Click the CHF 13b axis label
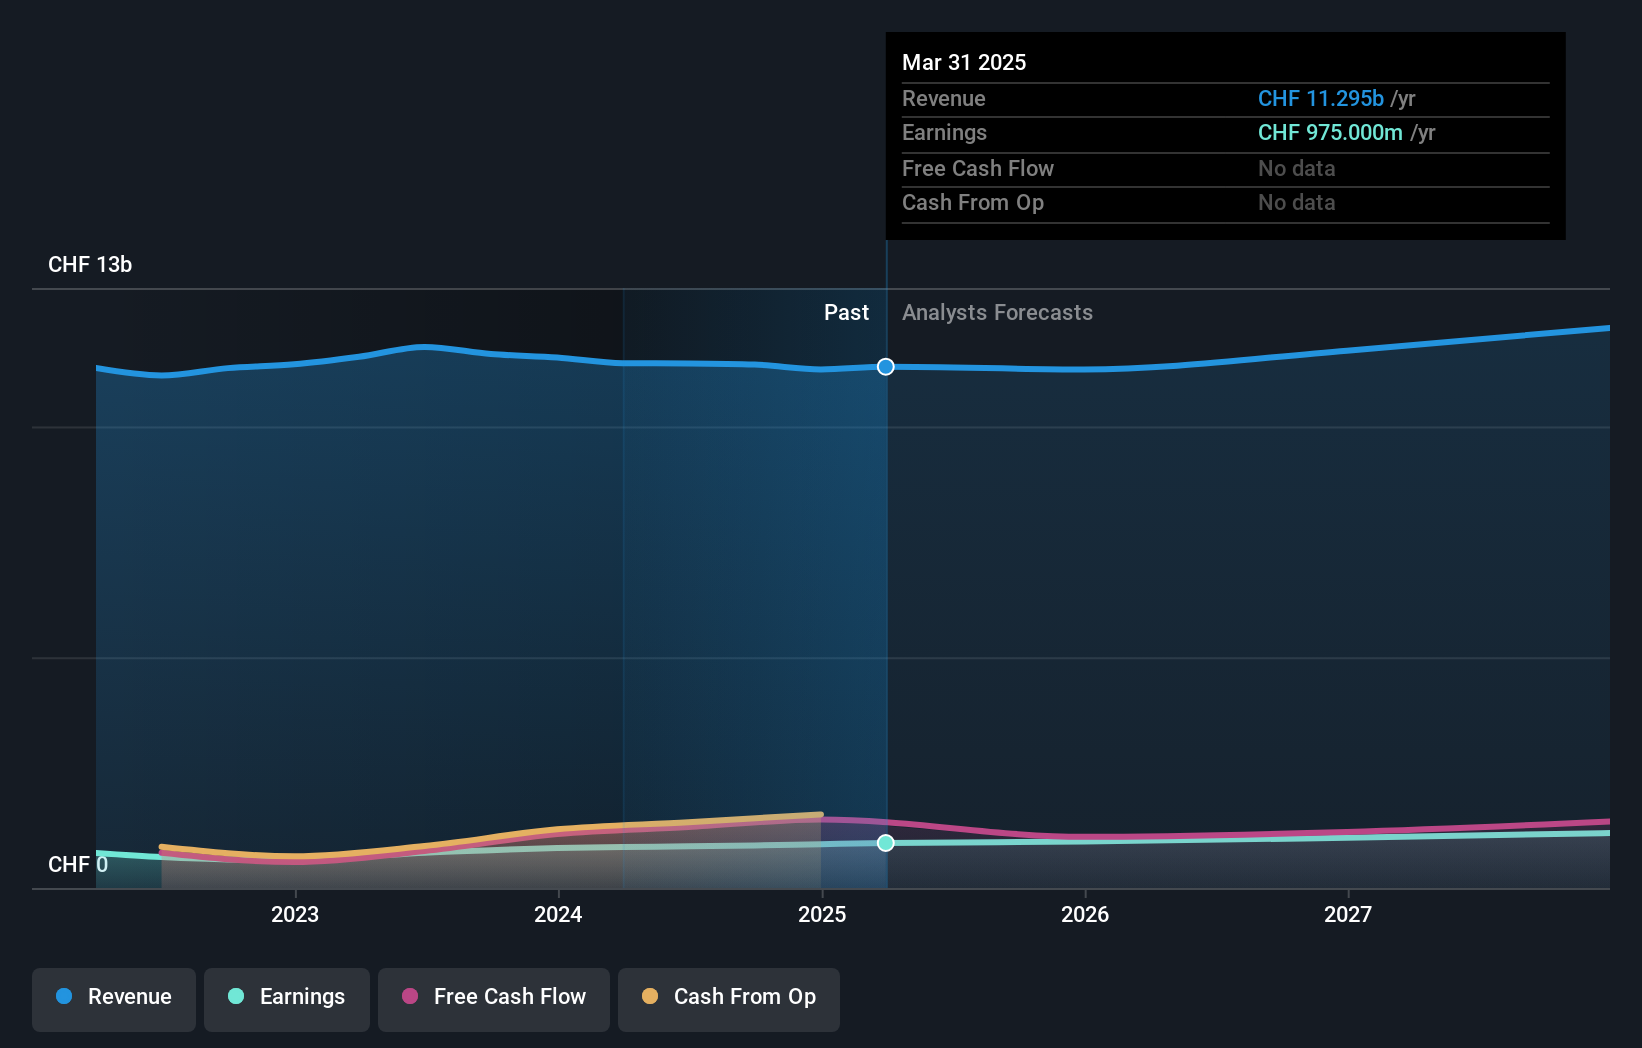This screenshot has height=1048, width=1642. tap(90, 264)
